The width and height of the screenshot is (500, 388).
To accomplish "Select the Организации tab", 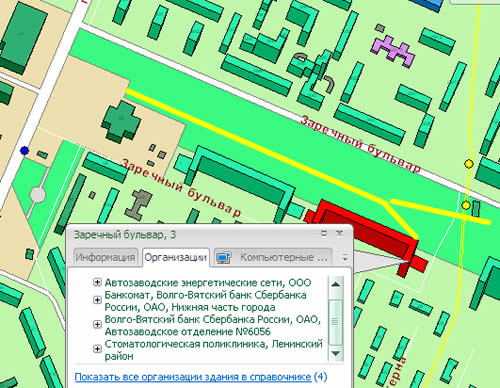I will [x=176, y=257].
